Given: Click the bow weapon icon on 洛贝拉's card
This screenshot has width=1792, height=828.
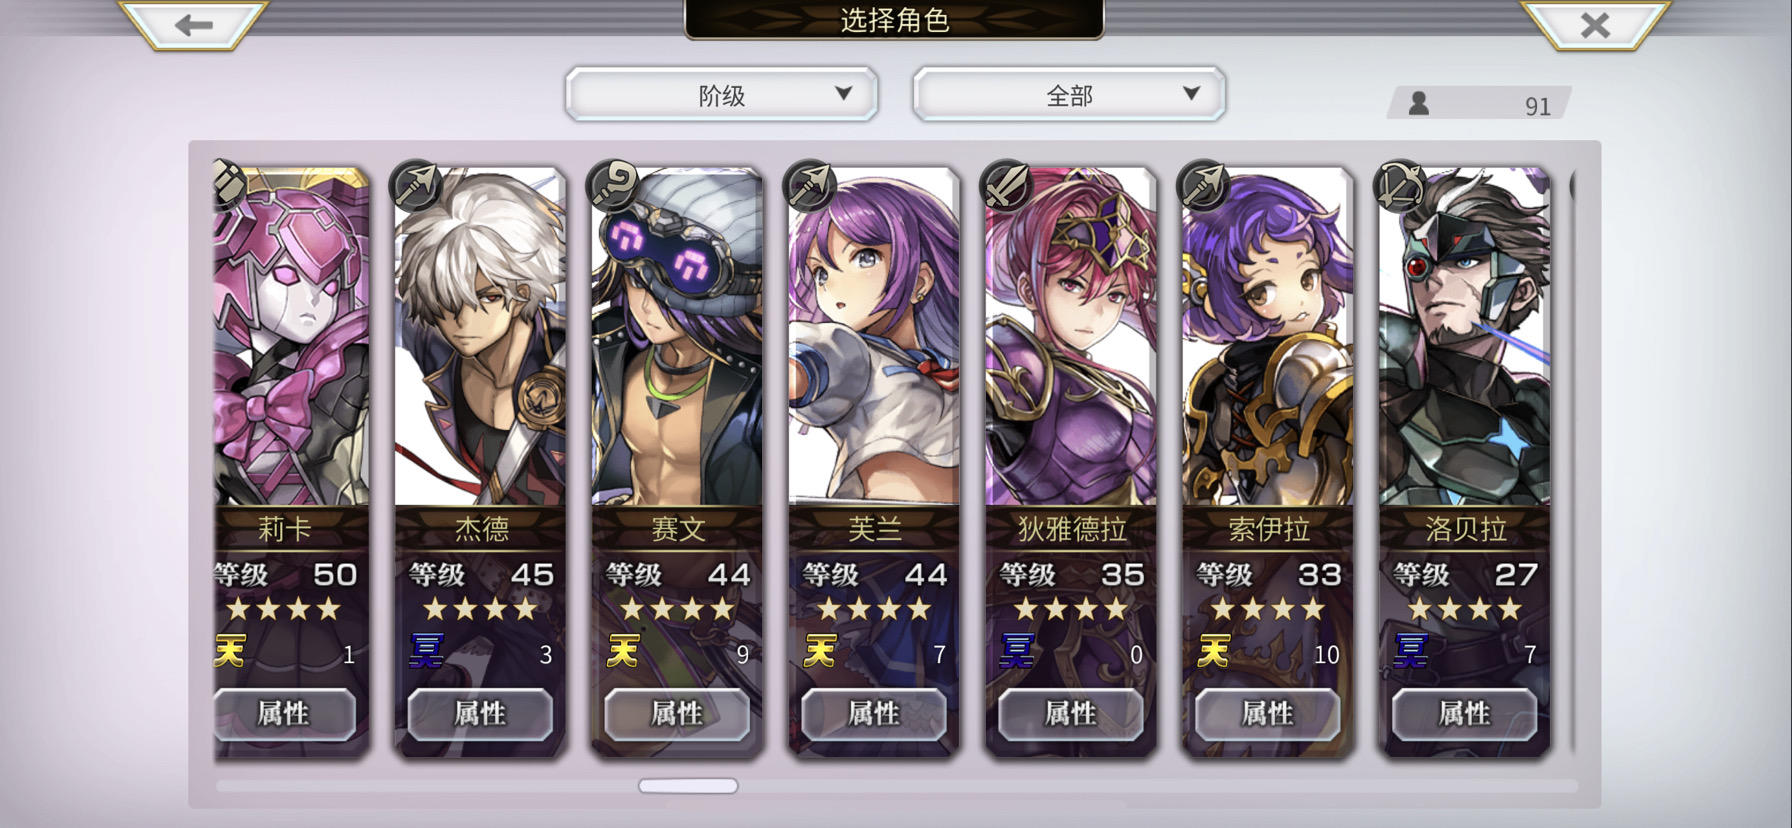Looking at the screenshot, I should [1399, 185].
